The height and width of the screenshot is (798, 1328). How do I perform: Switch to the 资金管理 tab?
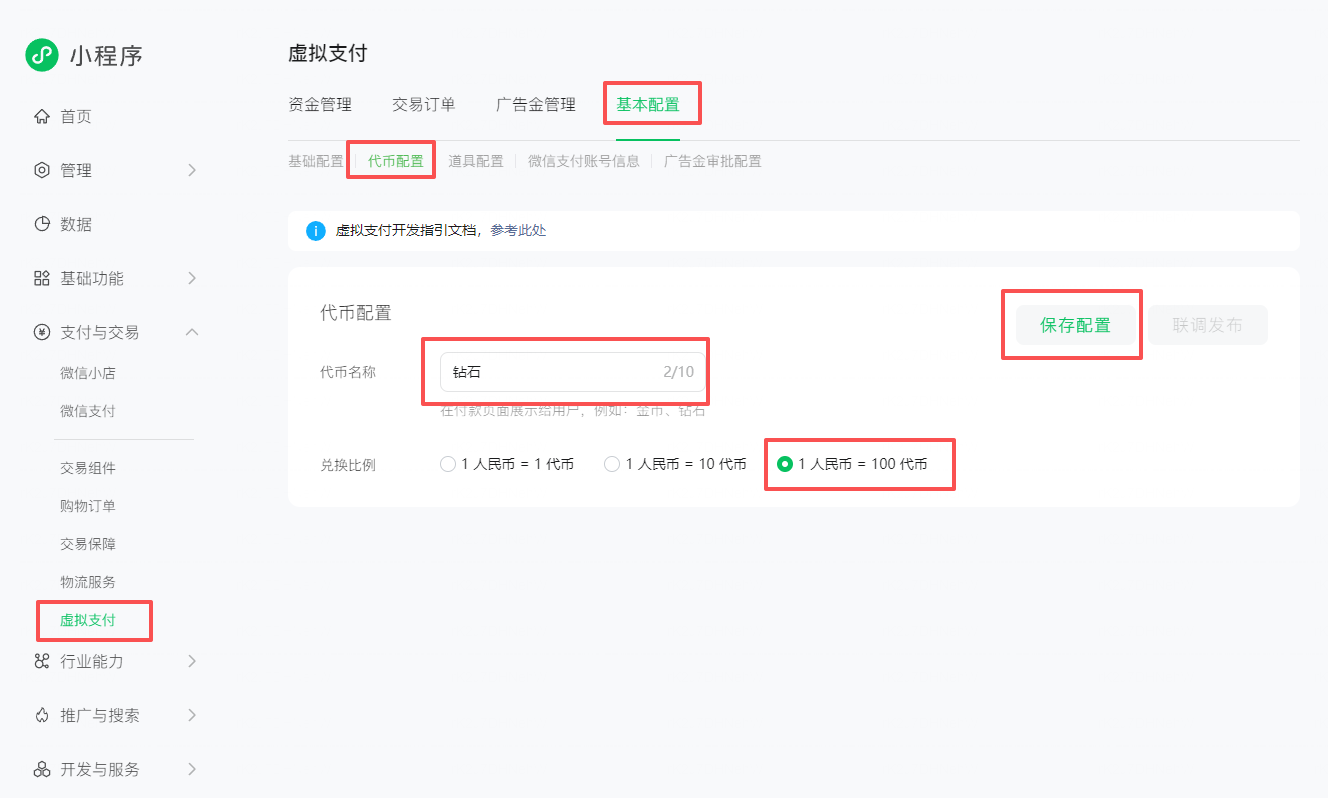(320, 105)
